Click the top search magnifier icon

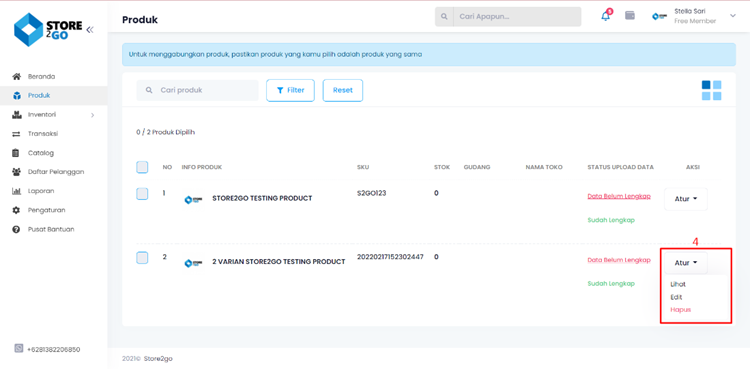click(x=444, y=17)
